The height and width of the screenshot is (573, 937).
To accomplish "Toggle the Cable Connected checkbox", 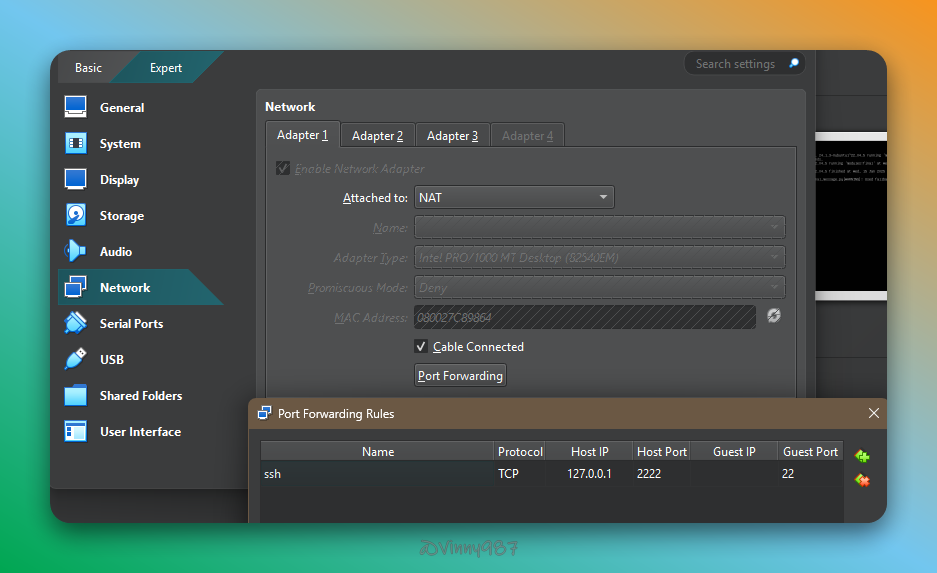I will (421, 346).
